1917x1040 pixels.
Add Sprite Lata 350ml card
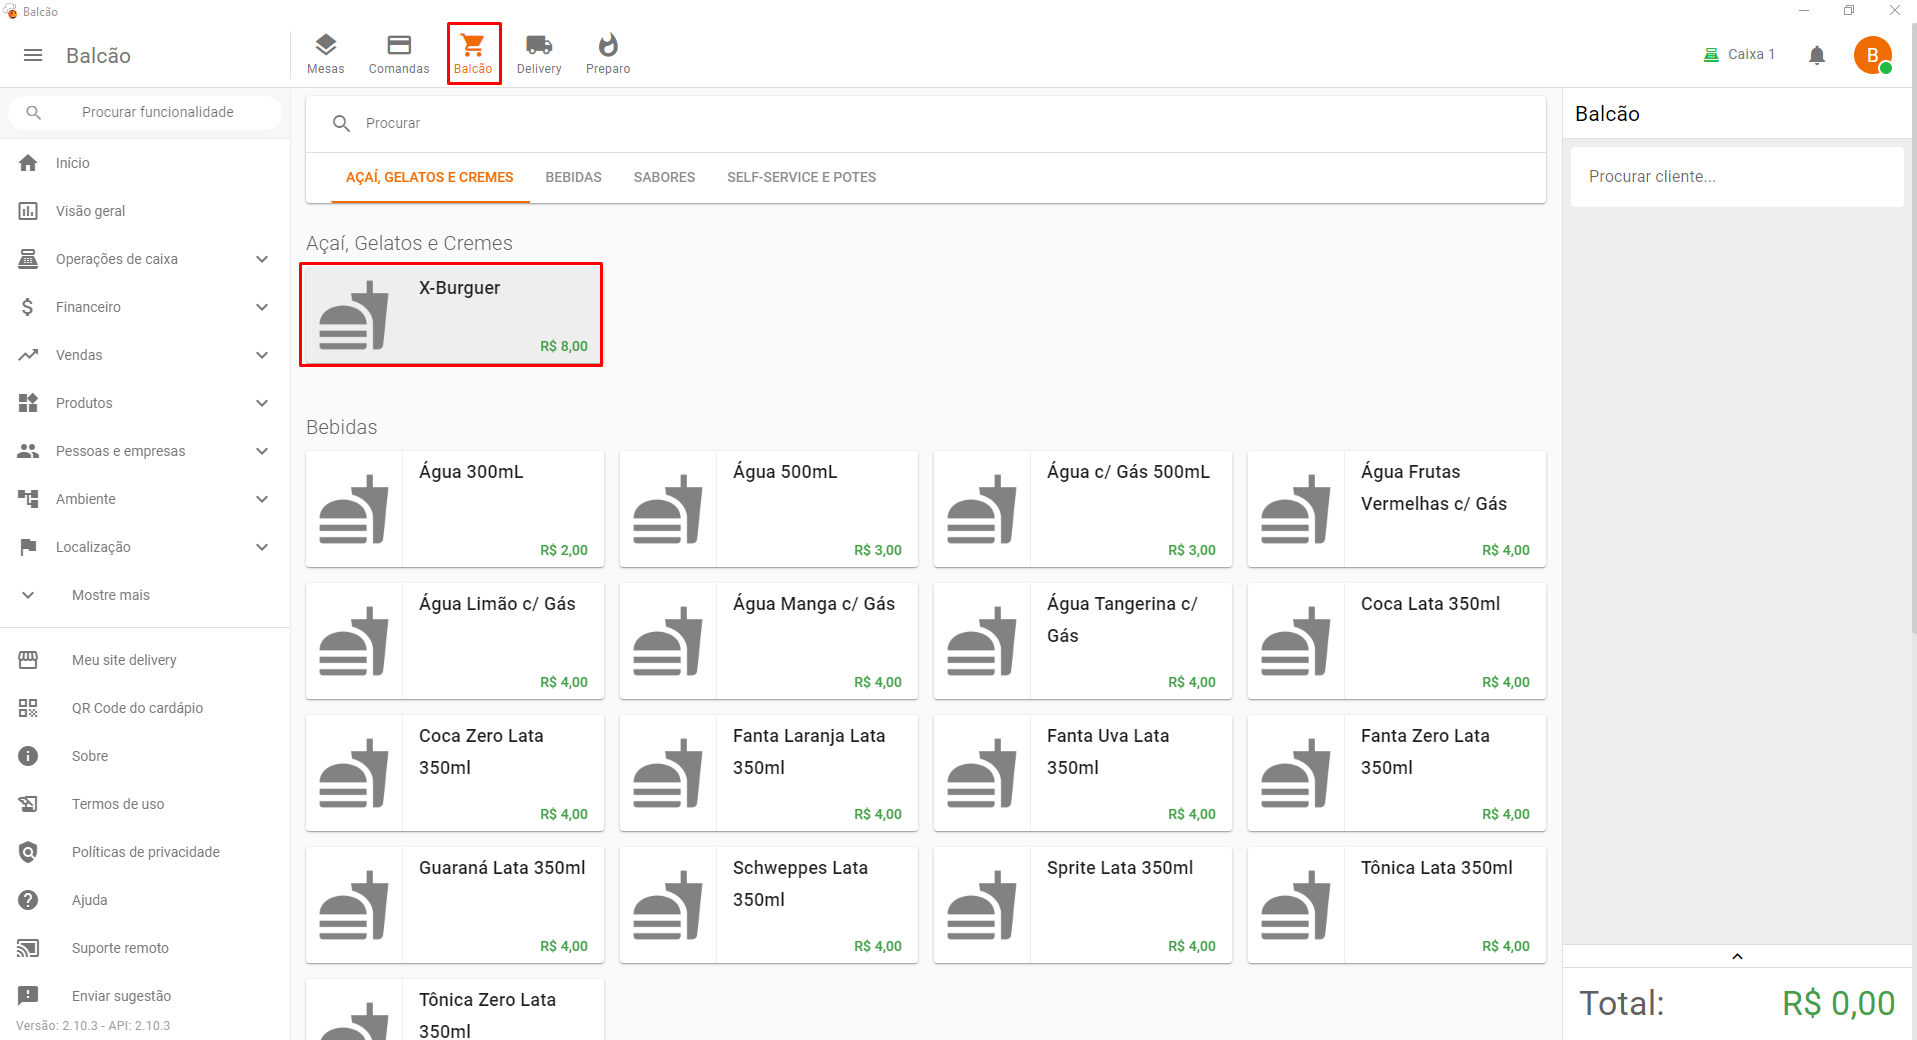click(x=1082, y=905)
